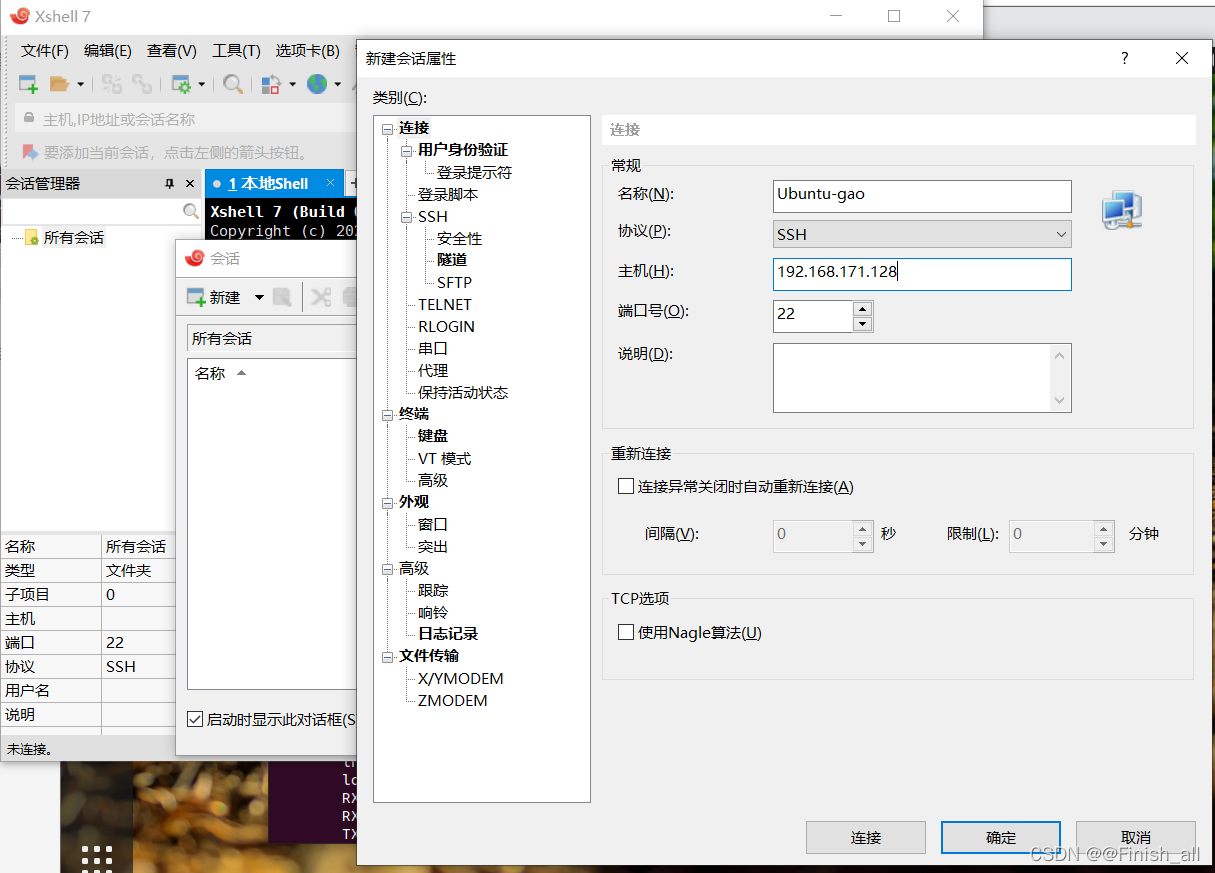The height and width of the screenshot is (873, 1215).
Task: Select 保持活动状态 in the category tree
Action: (x=463, y=392)
